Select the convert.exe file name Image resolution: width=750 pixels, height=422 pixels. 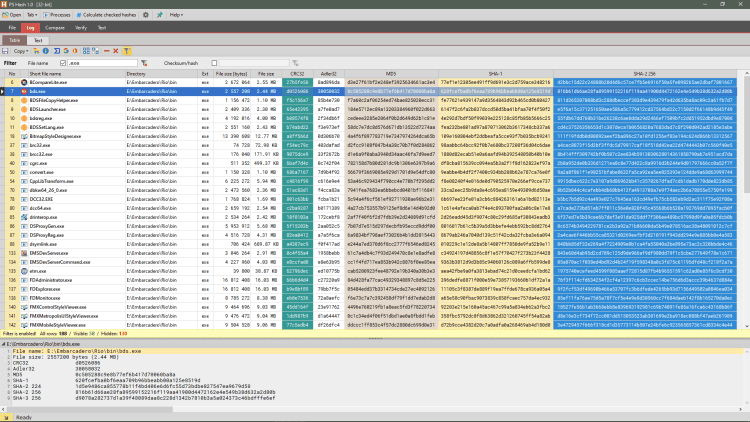(42, 172)
